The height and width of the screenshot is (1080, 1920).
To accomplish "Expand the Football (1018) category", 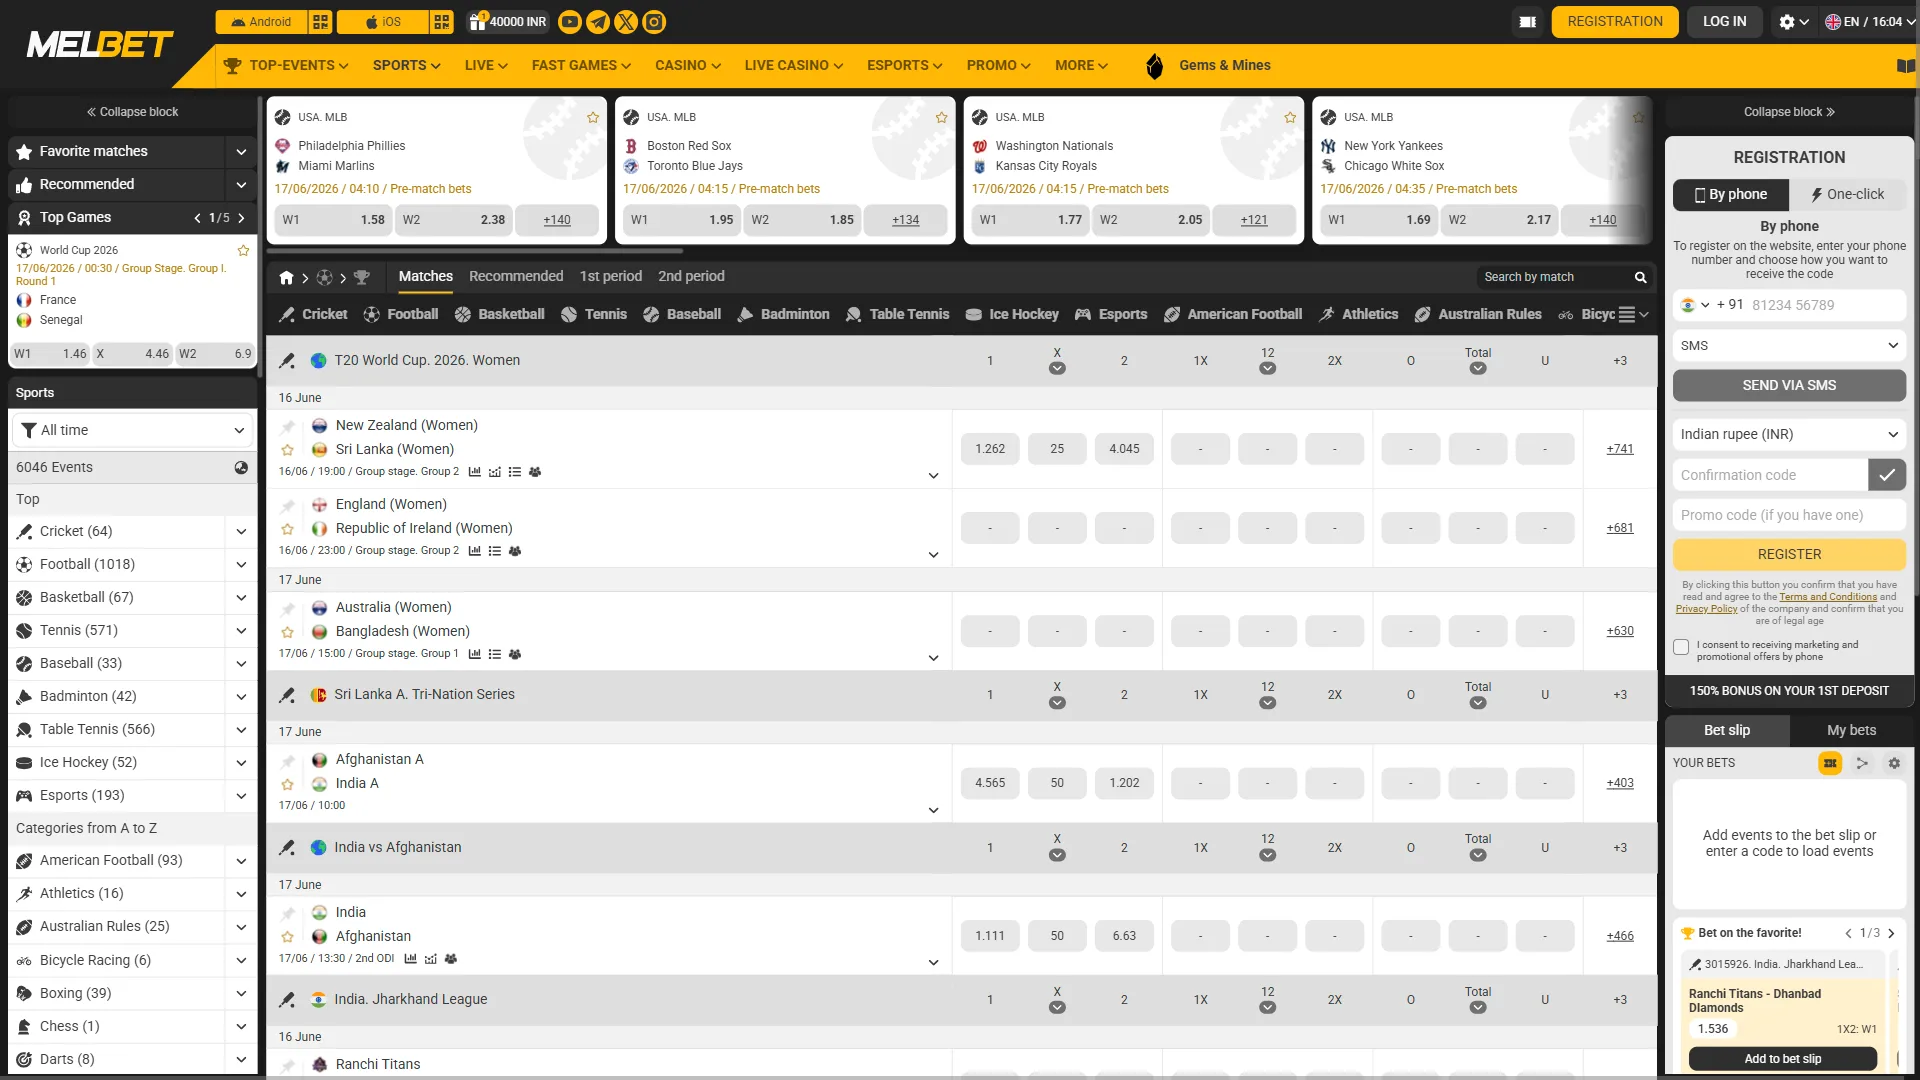I will pos(241,565).
